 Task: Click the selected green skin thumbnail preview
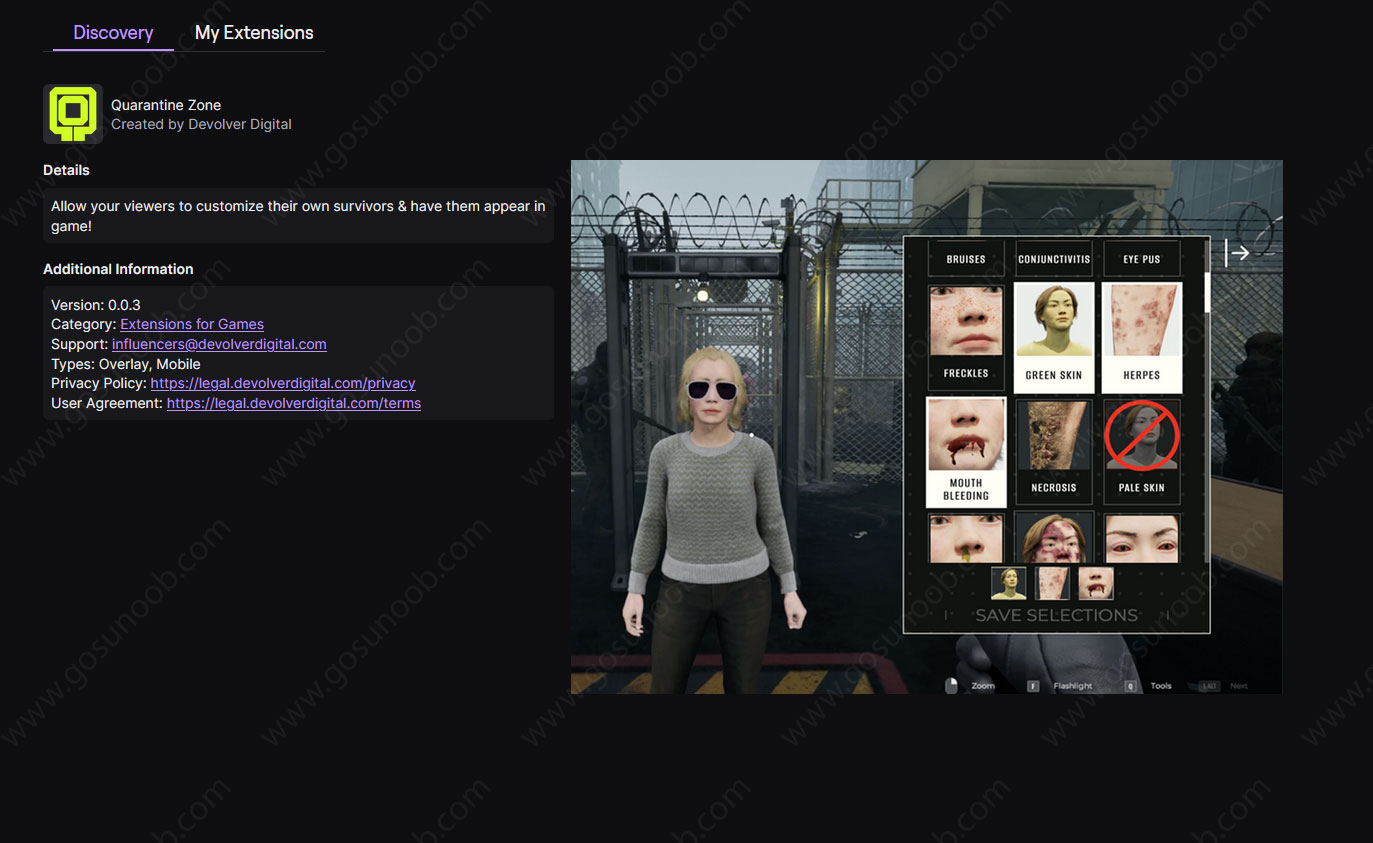tap(1008, 583)
